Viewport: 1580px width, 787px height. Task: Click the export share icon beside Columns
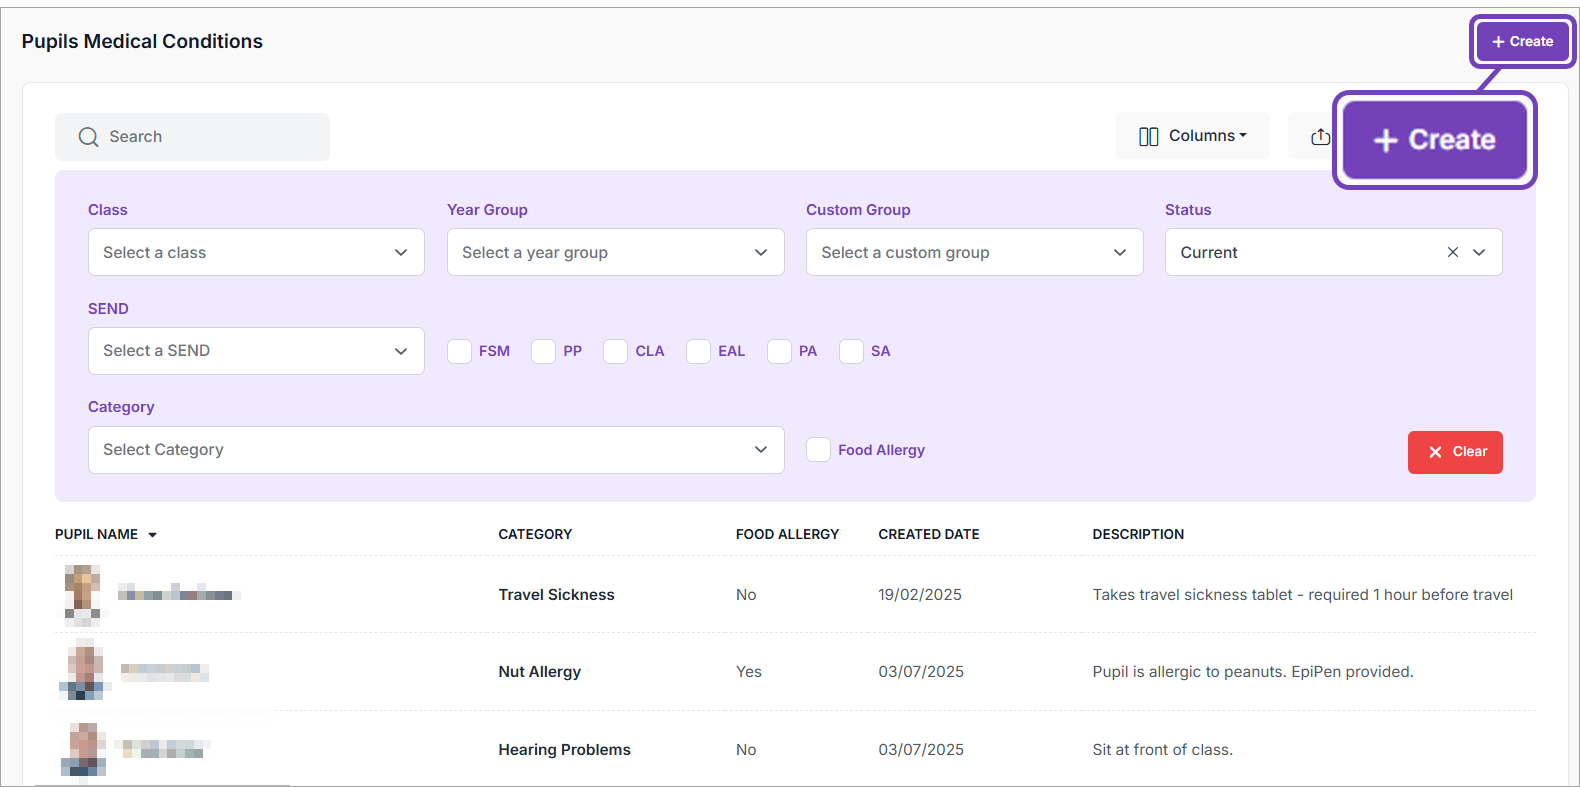tap(1320, 137)
